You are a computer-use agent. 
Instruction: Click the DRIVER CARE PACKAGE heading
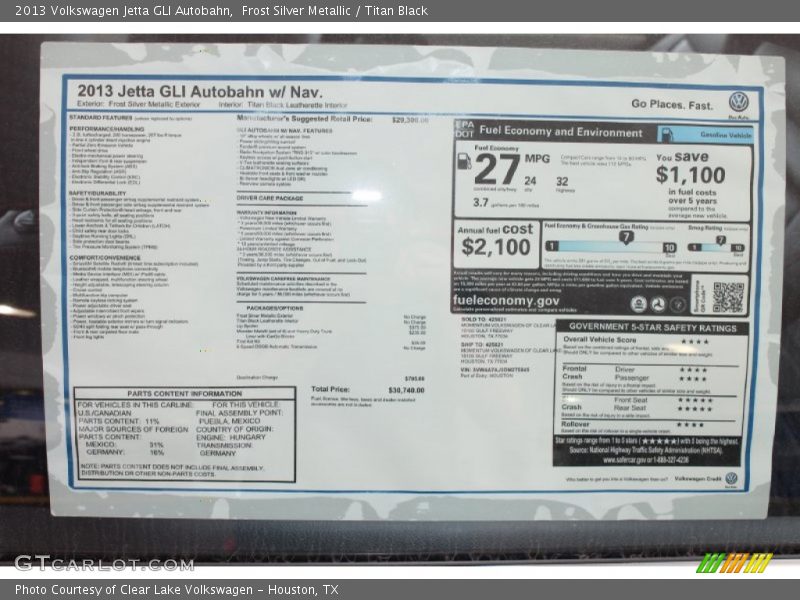click(x=270, y=198)
